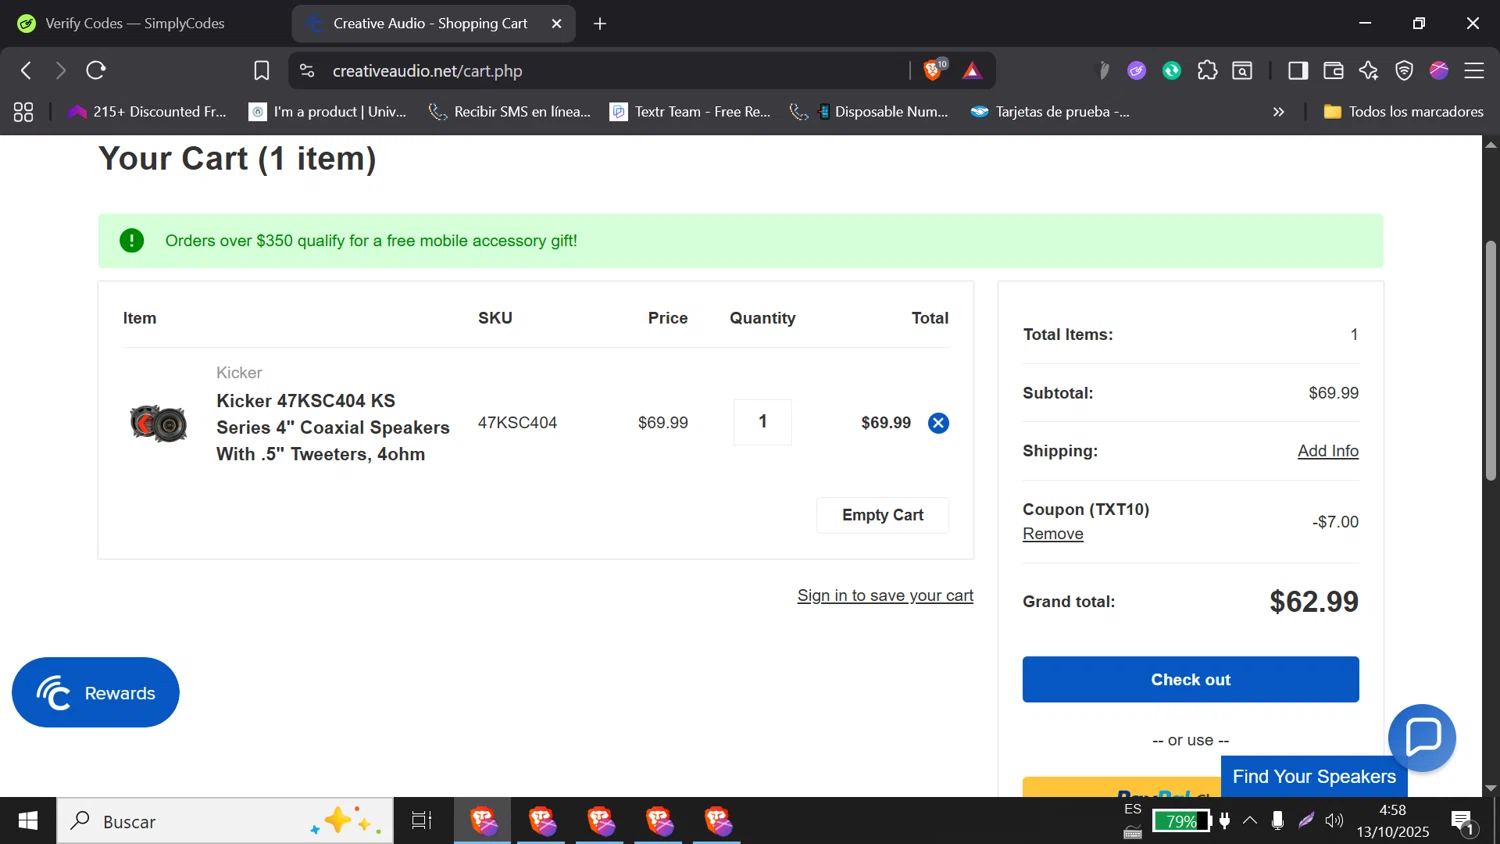Open the microphone tray icon
The width and height of the screenshot is (1500, 844).
[1277, 821]
